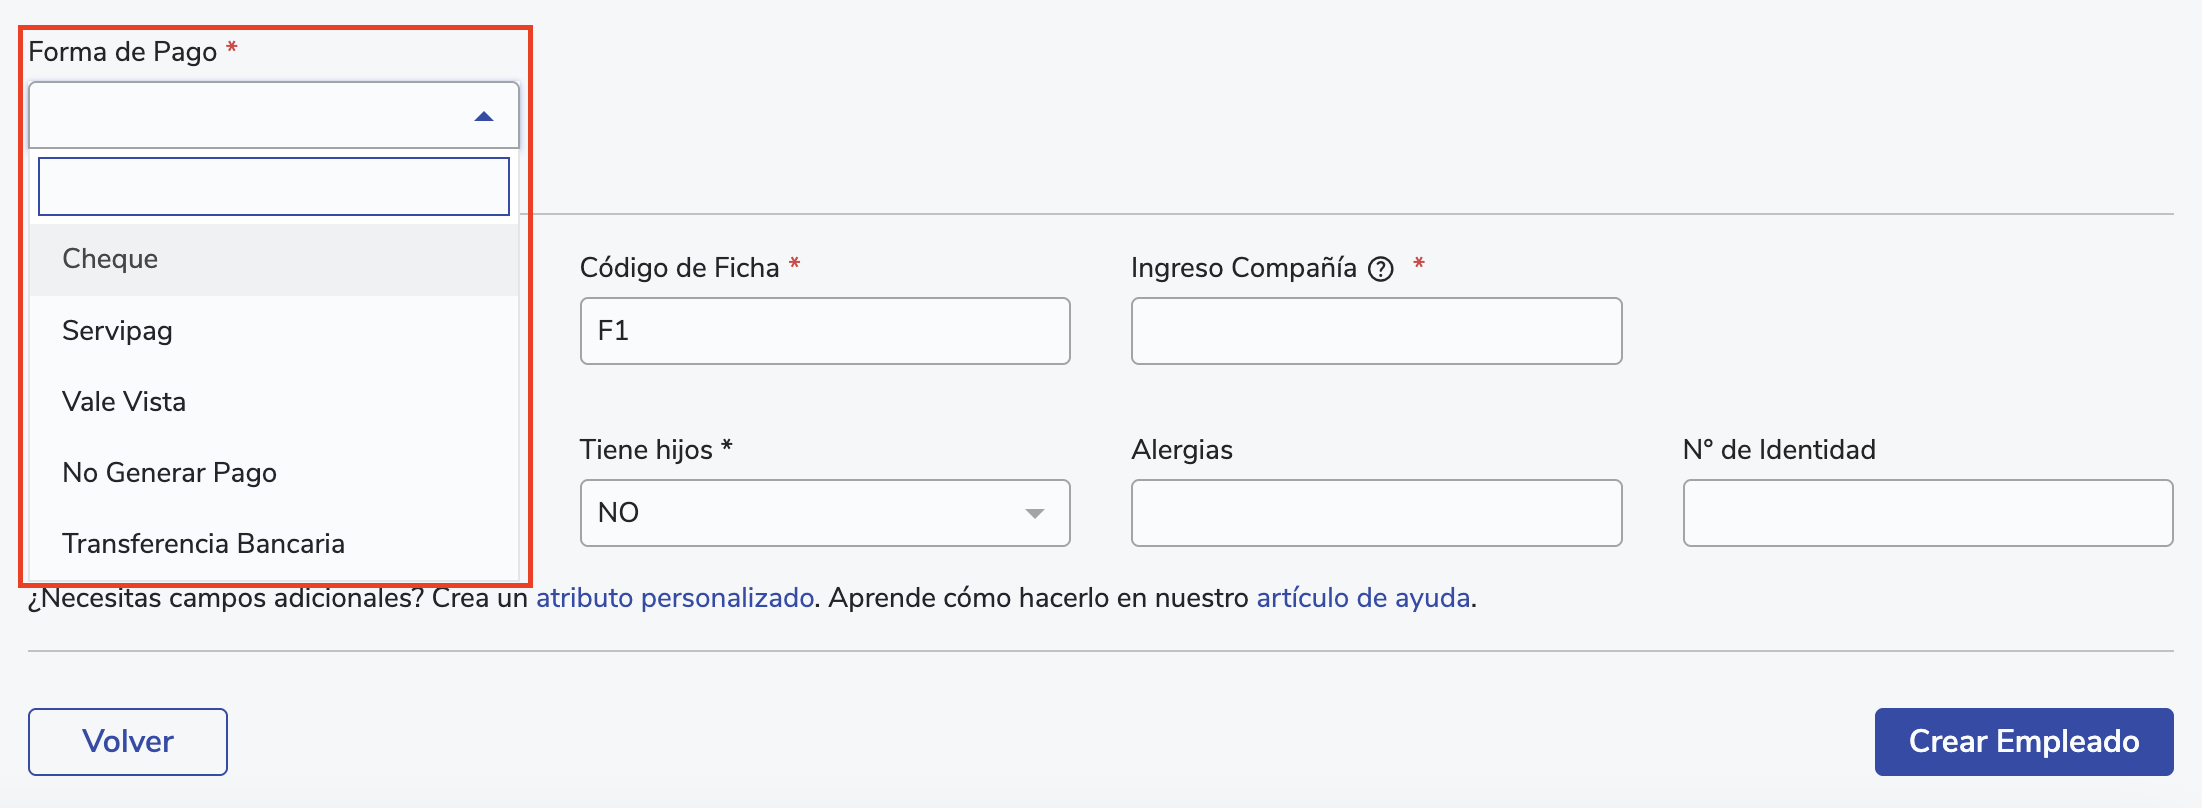Choose Servipag as payment method

click(x=117, y=331)
